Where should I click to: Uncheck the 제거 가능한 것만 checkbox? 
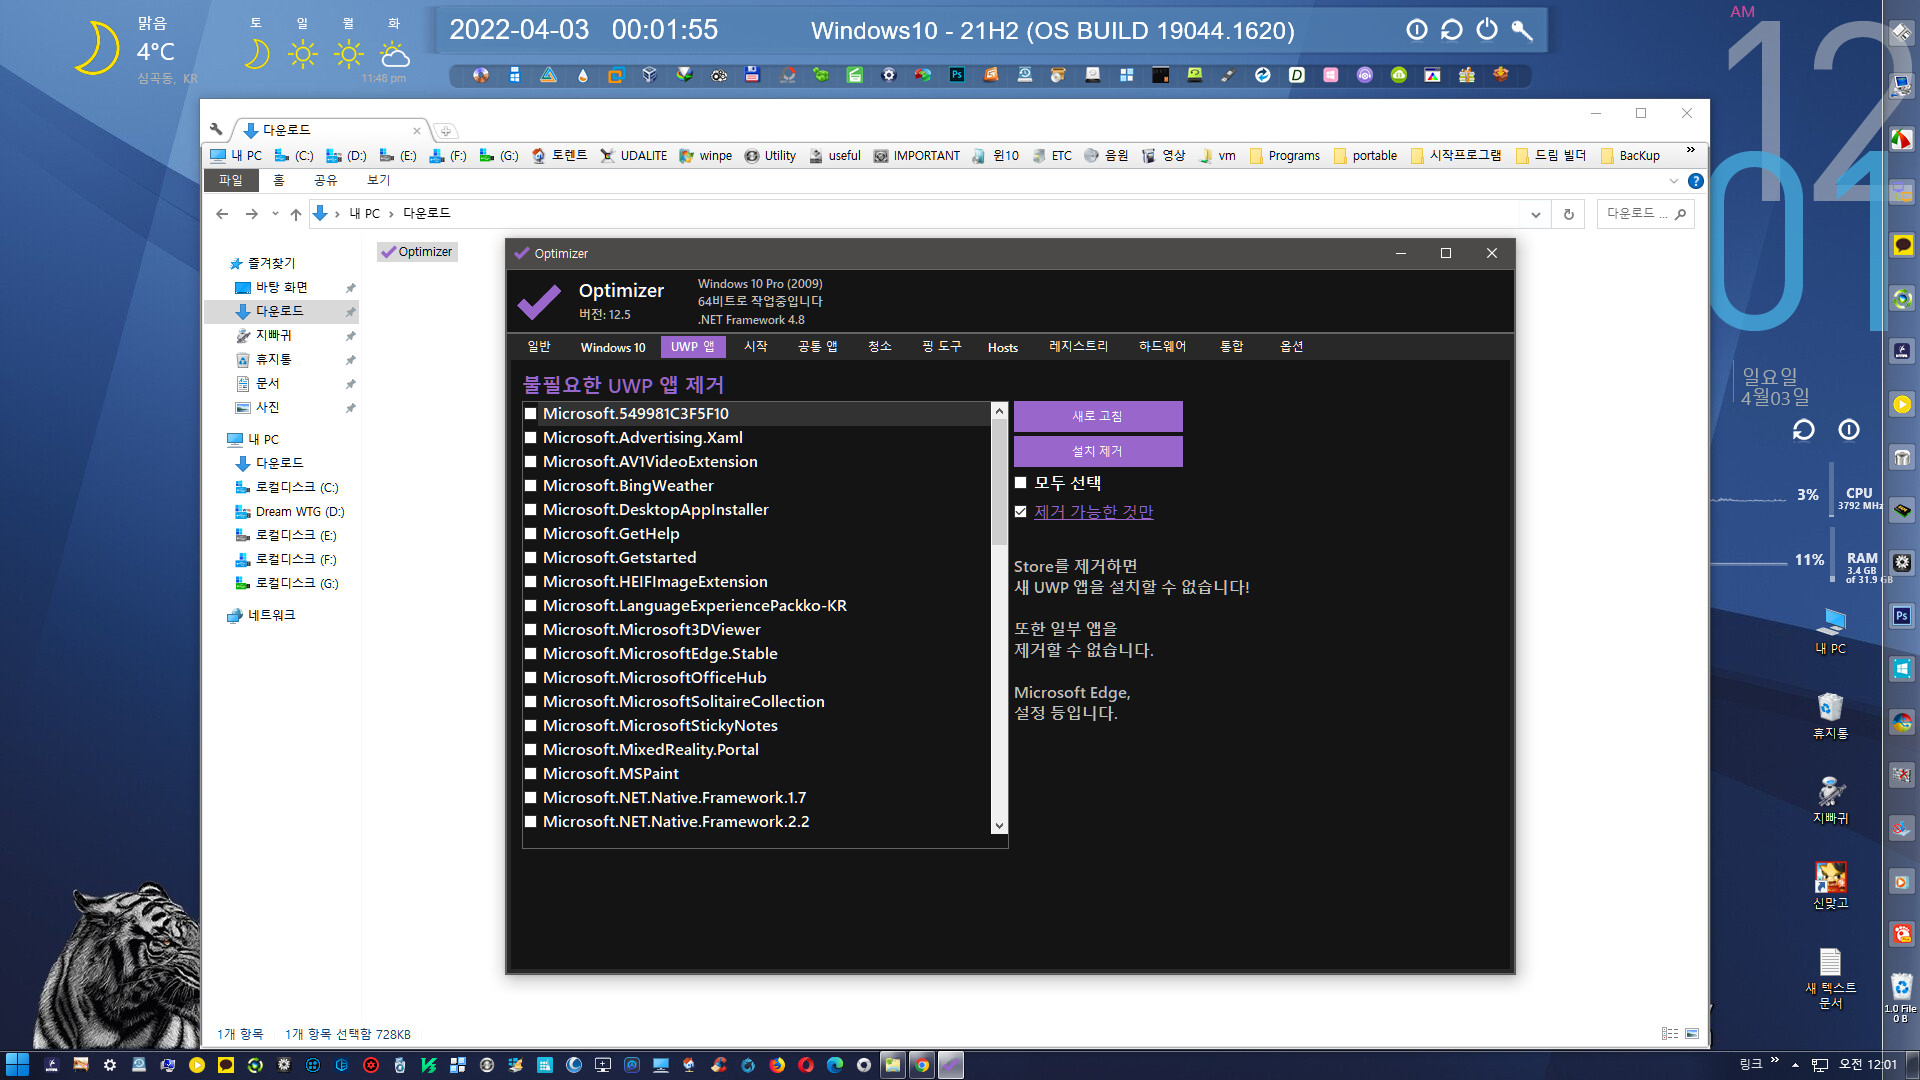(x=1021, y=512)
